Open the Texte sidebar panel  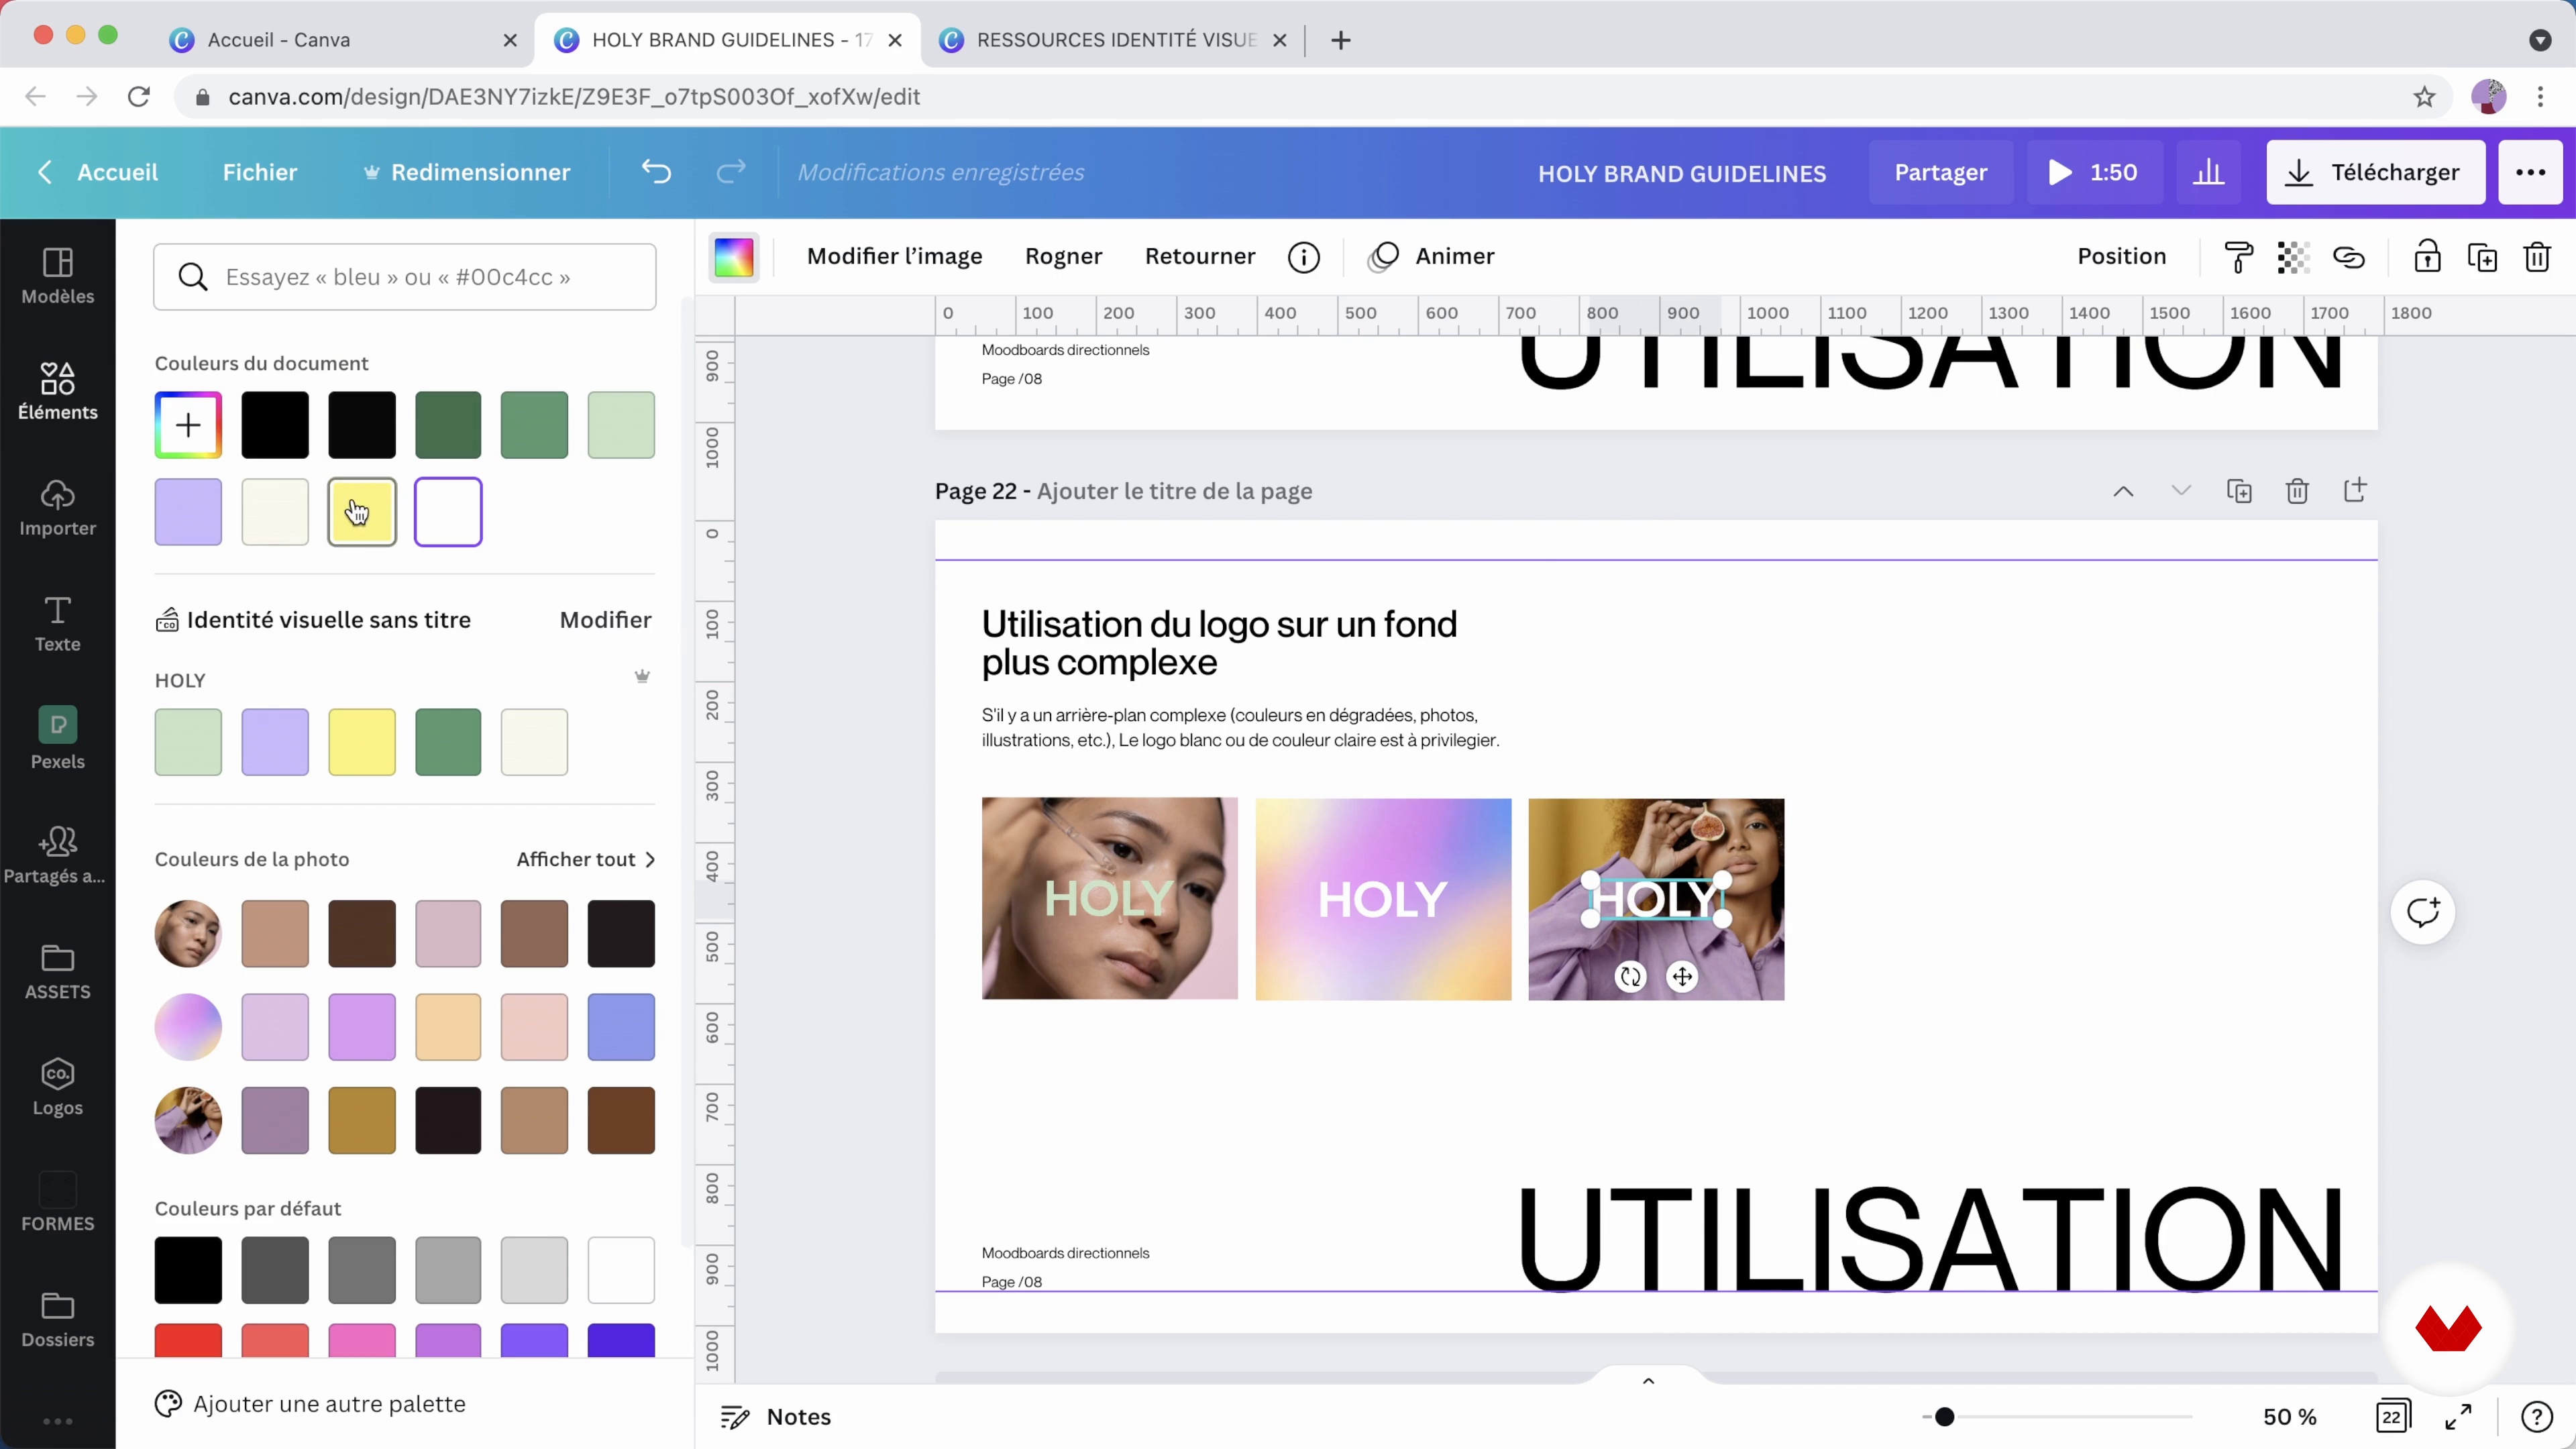pos(58,623)
